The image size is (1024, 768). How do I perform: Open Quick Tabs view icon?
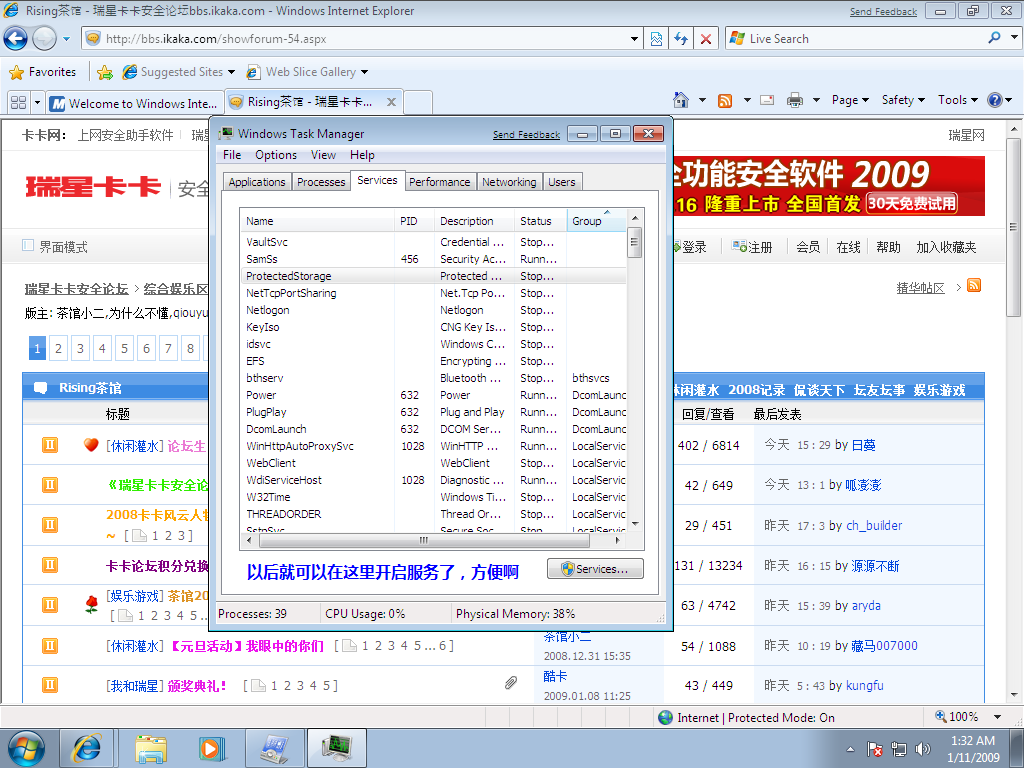pos(18,103)
